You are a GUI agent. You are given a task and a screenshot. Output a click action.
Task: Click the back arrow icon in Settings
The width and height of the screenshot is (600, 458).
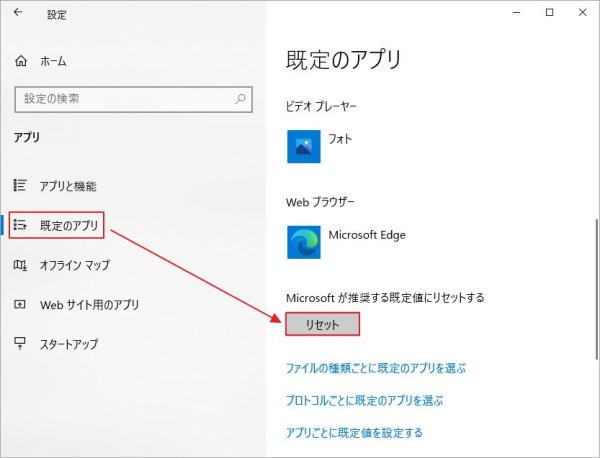click(x=18, y=13)
